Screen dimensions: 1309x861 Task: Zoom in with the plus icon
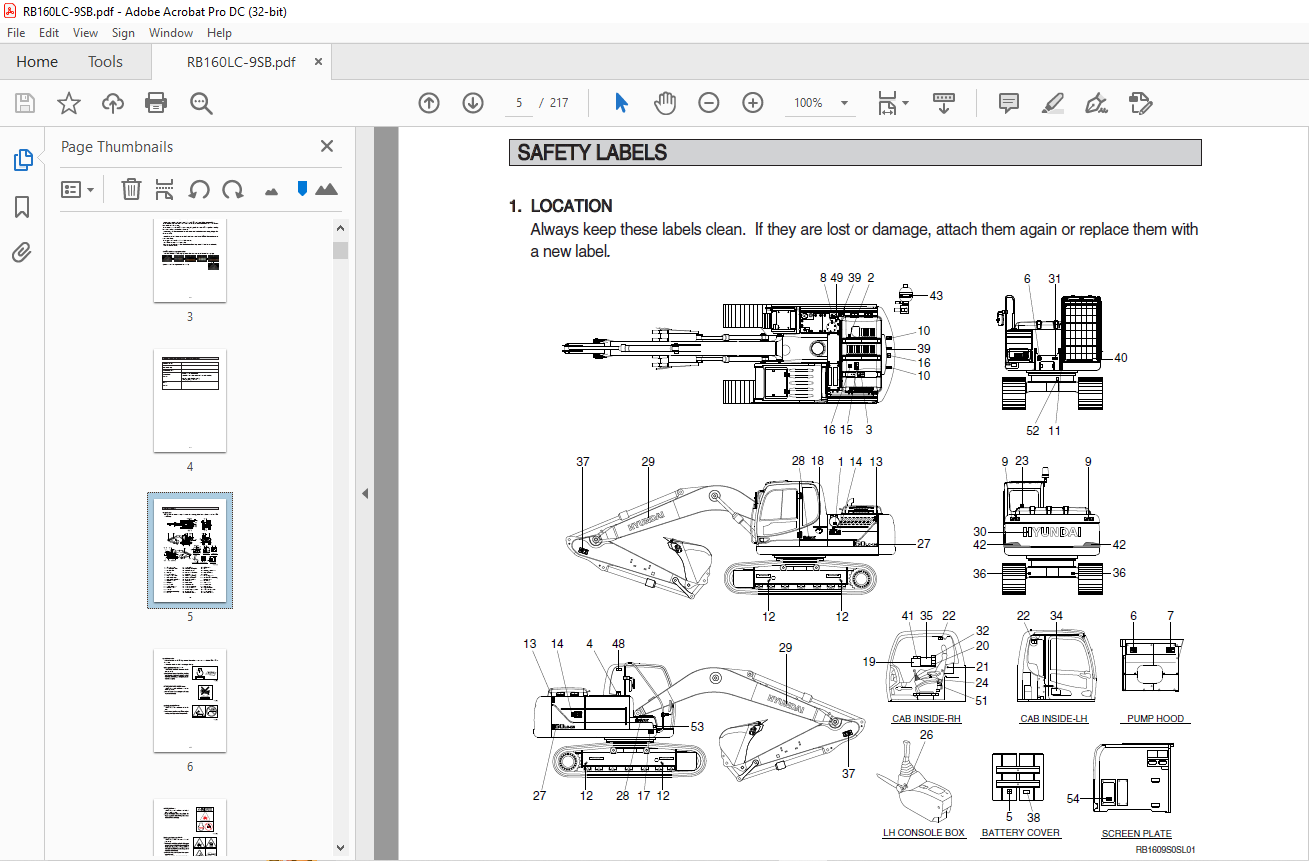click(x=753, y=103)
